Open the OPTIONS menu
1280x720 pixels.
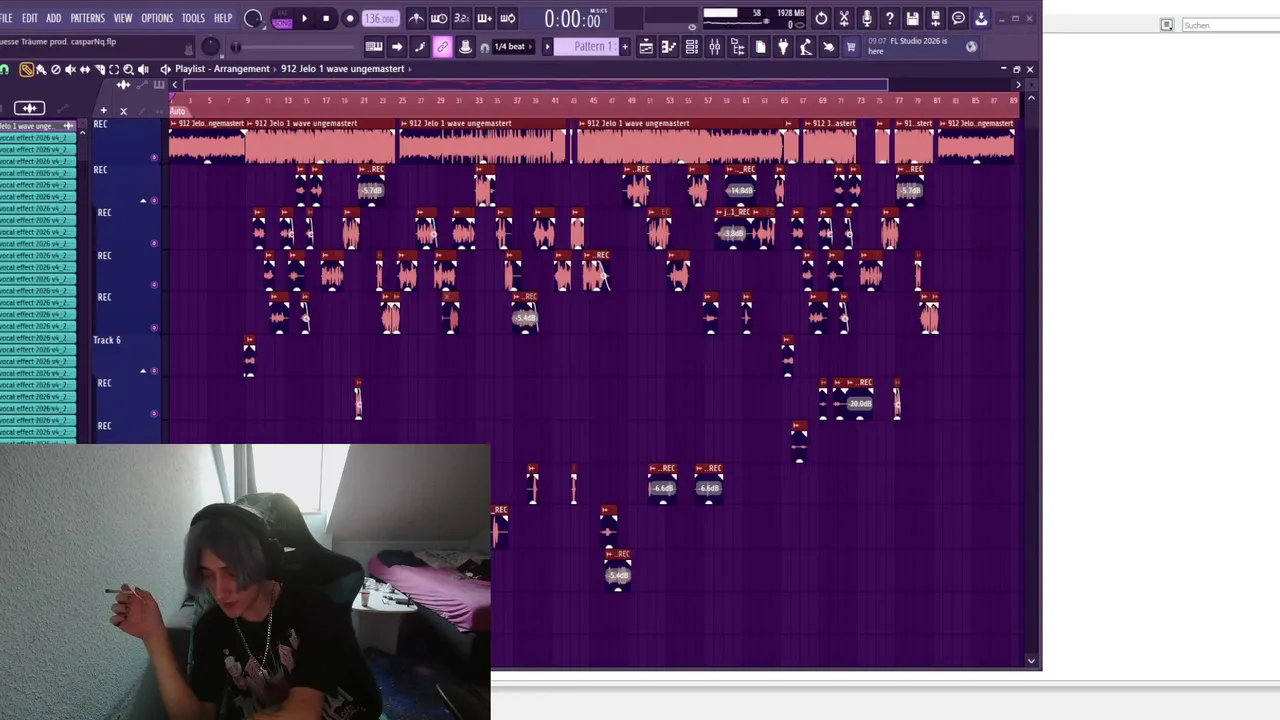(x=157, y=18)
